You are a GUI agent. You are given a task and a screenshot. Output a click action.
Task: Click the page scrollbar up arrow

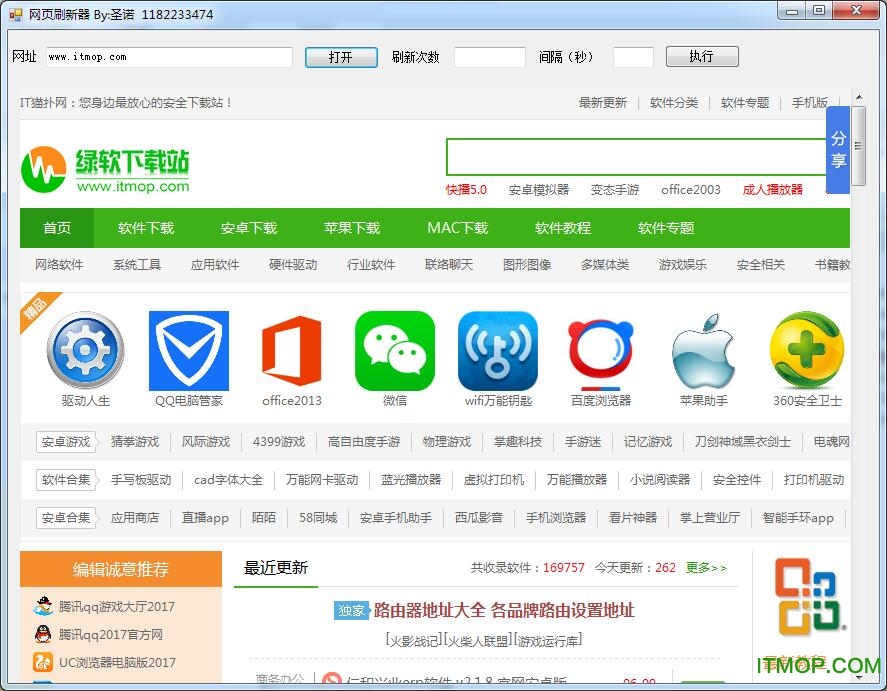859,97
